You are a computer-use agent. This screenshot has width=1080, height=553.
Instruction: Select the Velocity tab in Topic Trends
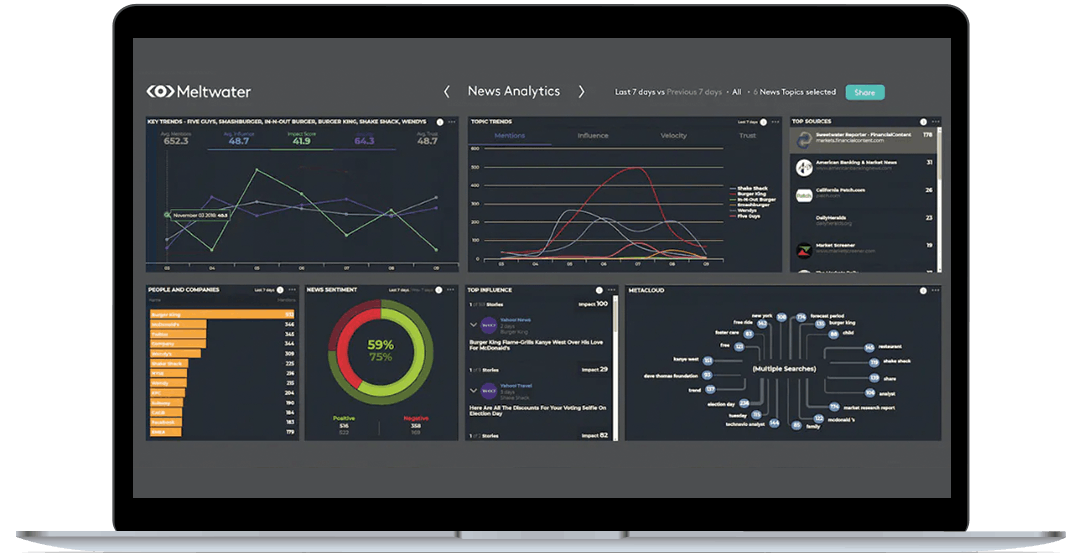click(674, 136)
